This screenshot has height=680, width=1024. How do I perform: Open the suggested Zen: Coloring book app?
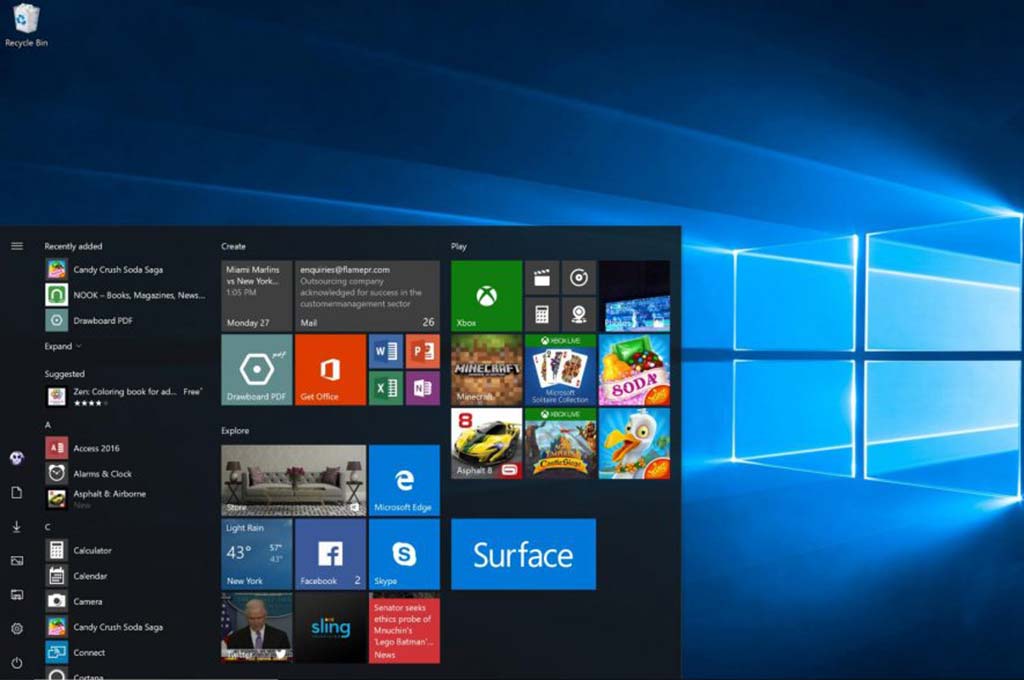125,396
